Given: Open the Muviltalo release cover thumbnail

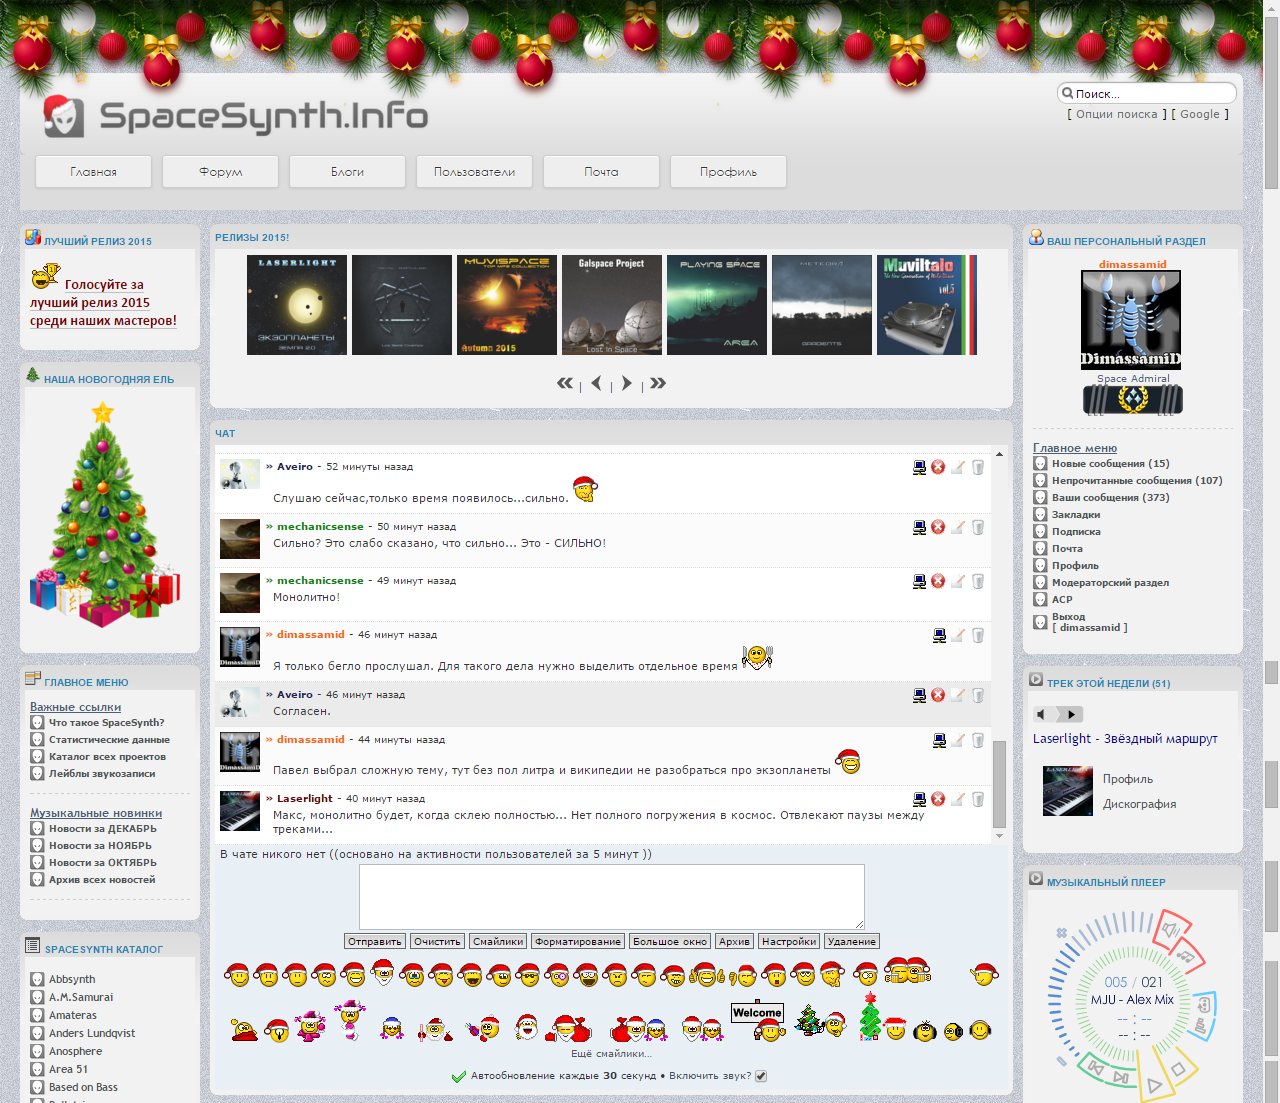Looking at the screenshot, I should pos(927,305).
